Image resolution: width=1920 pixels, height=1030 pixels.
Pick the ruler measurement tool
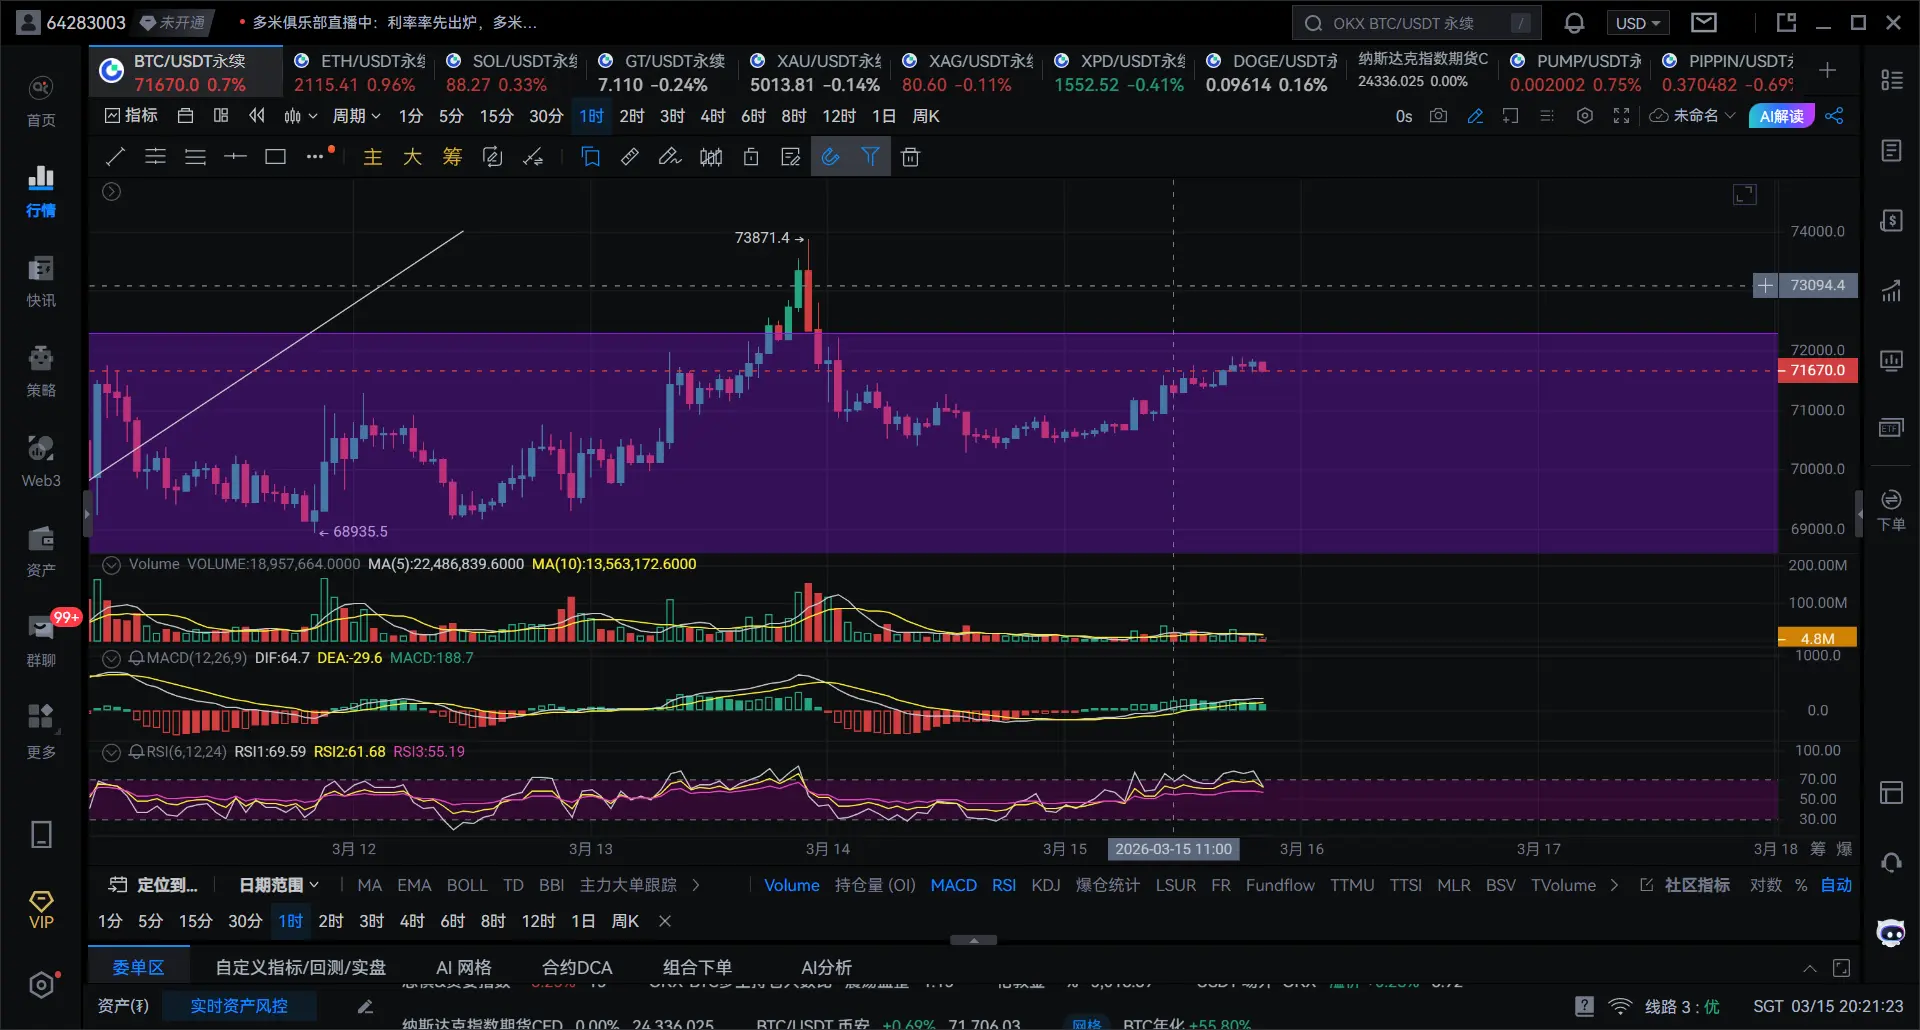(630, 157)
